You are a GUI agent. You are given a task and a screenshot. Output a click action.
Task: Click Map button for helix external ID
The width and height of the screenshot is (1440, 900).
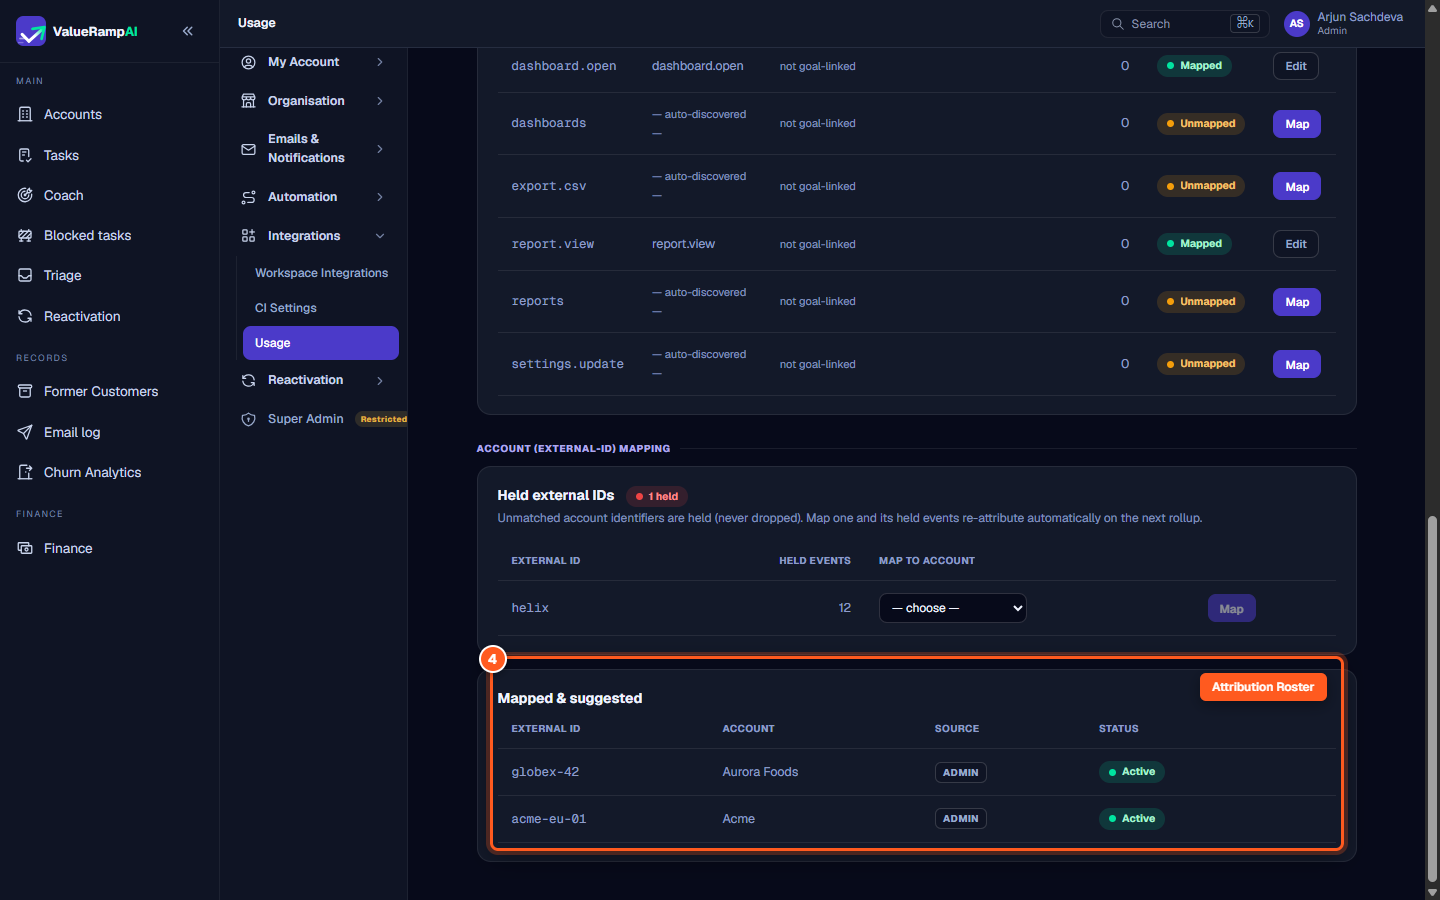click(x=1231, y=609)
